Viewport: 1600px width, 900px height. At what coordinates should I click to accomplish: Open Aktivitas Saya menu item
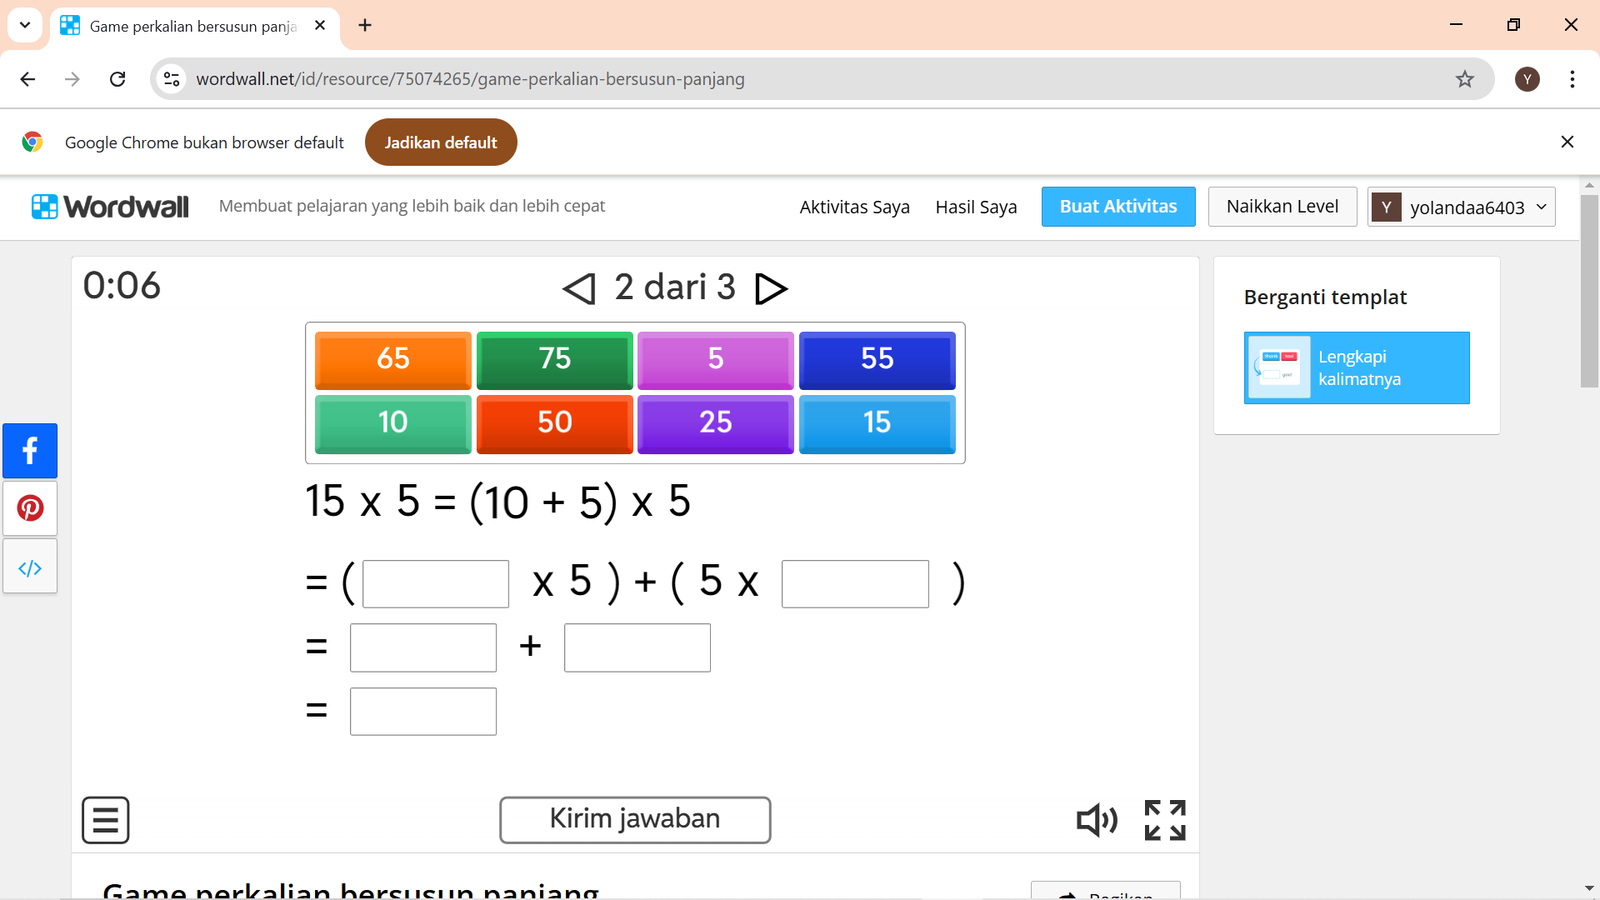pyautogui.click(x=854, y=207)
